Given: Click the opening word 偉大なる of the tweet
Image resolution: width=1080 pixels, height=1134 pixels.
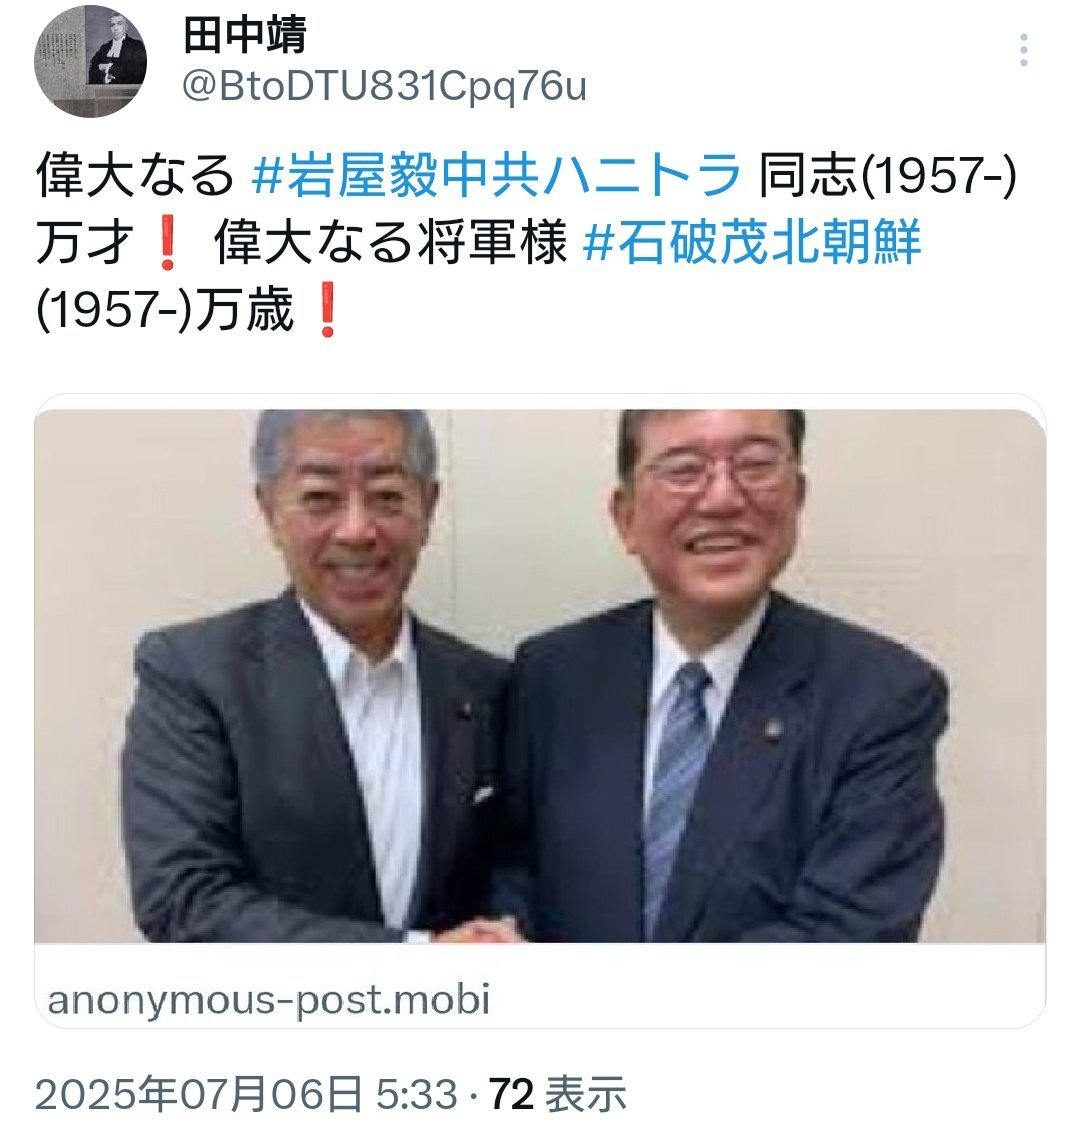Looking at the screenshot, I should tap(135, 176).
